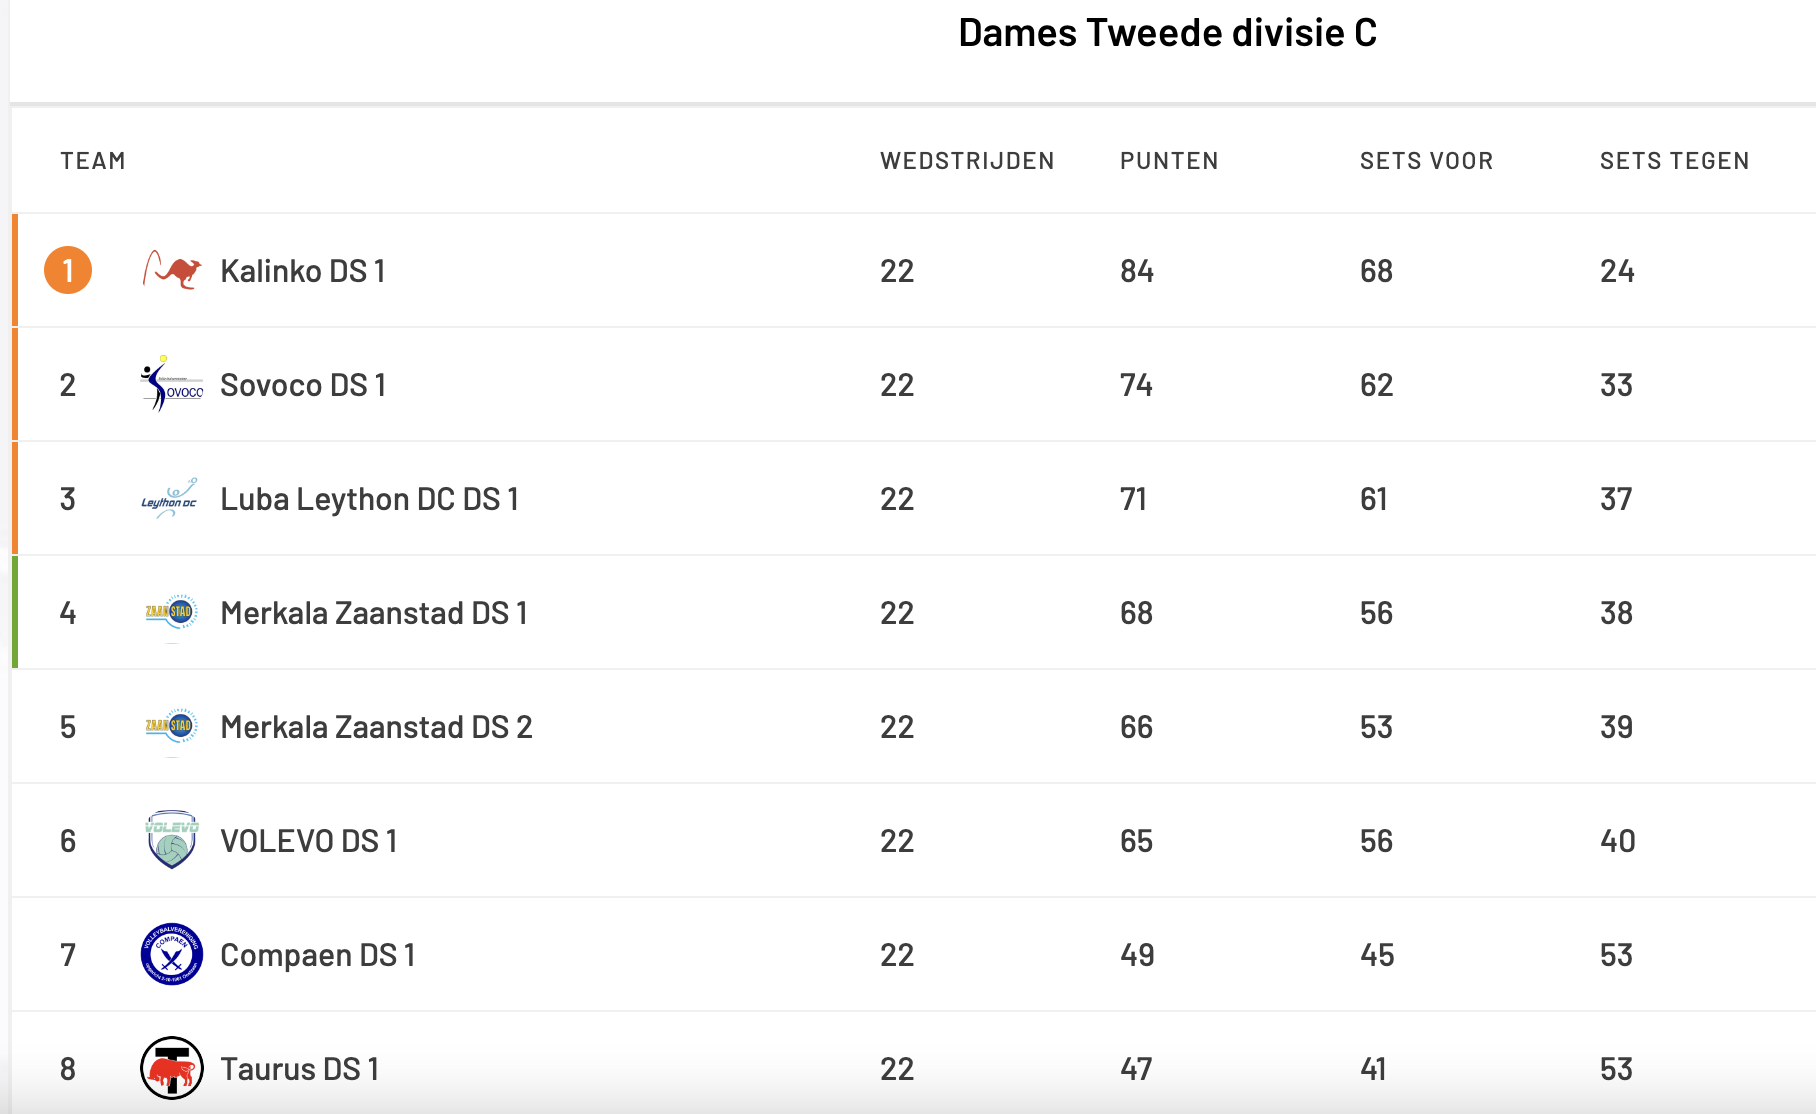The image size is (1816, 1114).
Task: Open the Sovoco DS 1 team link
Action: [x=303, y=385]
